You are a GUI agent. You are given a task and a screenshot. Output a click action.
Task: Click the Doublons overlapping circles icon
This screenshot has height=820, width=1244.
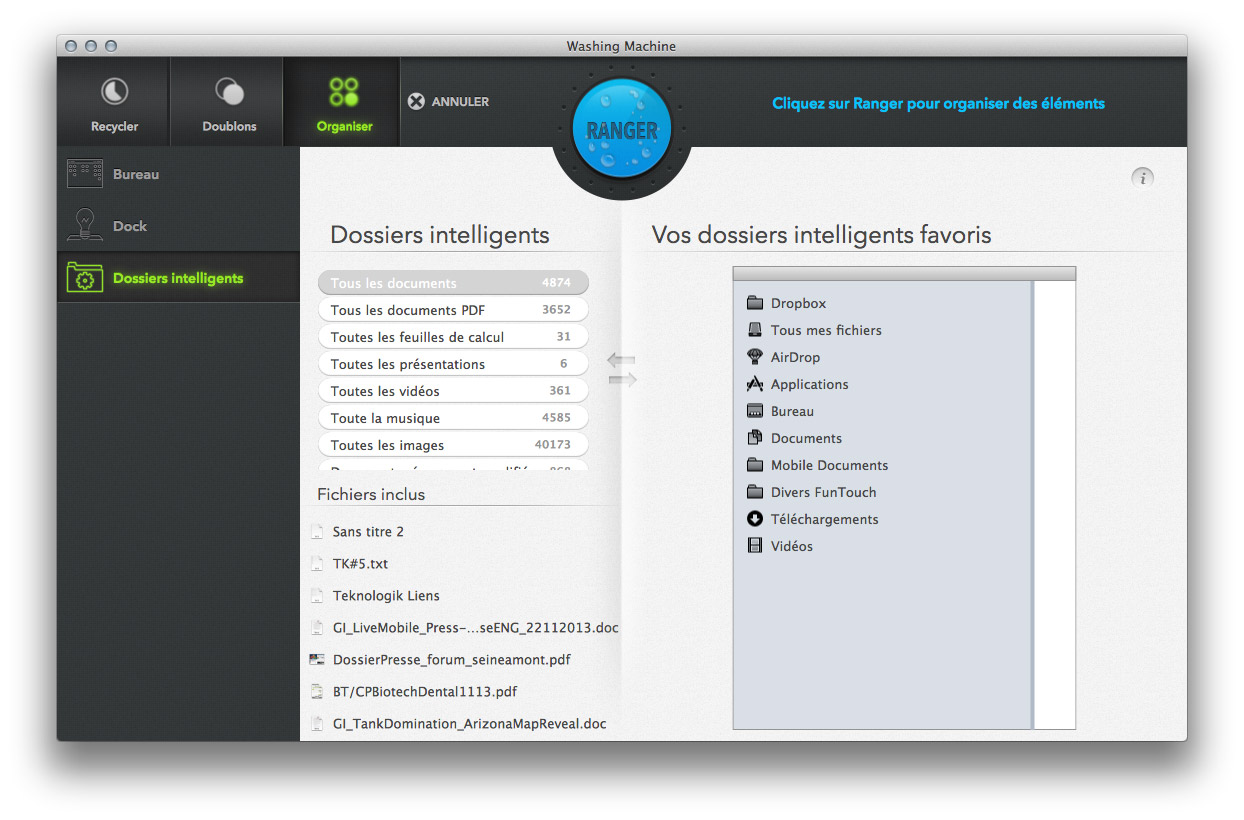coord(229,92)
